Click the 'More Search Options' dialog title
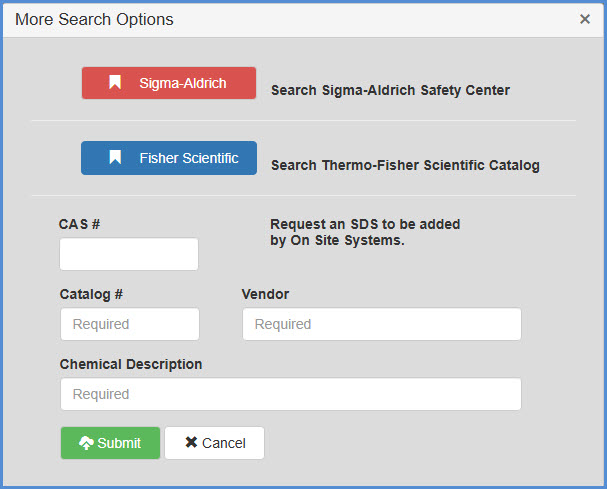Image resolution: width=607 pixels, height=489 pixels. tap(94, 20)
